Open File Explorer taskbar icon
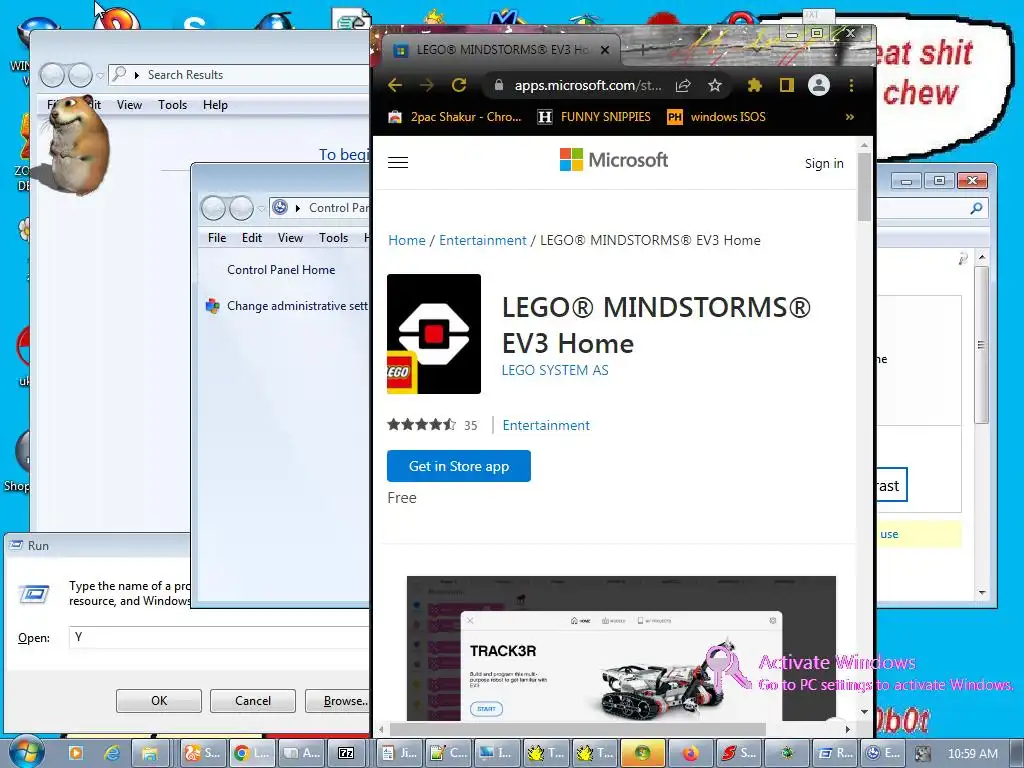 tap(150, 753)
